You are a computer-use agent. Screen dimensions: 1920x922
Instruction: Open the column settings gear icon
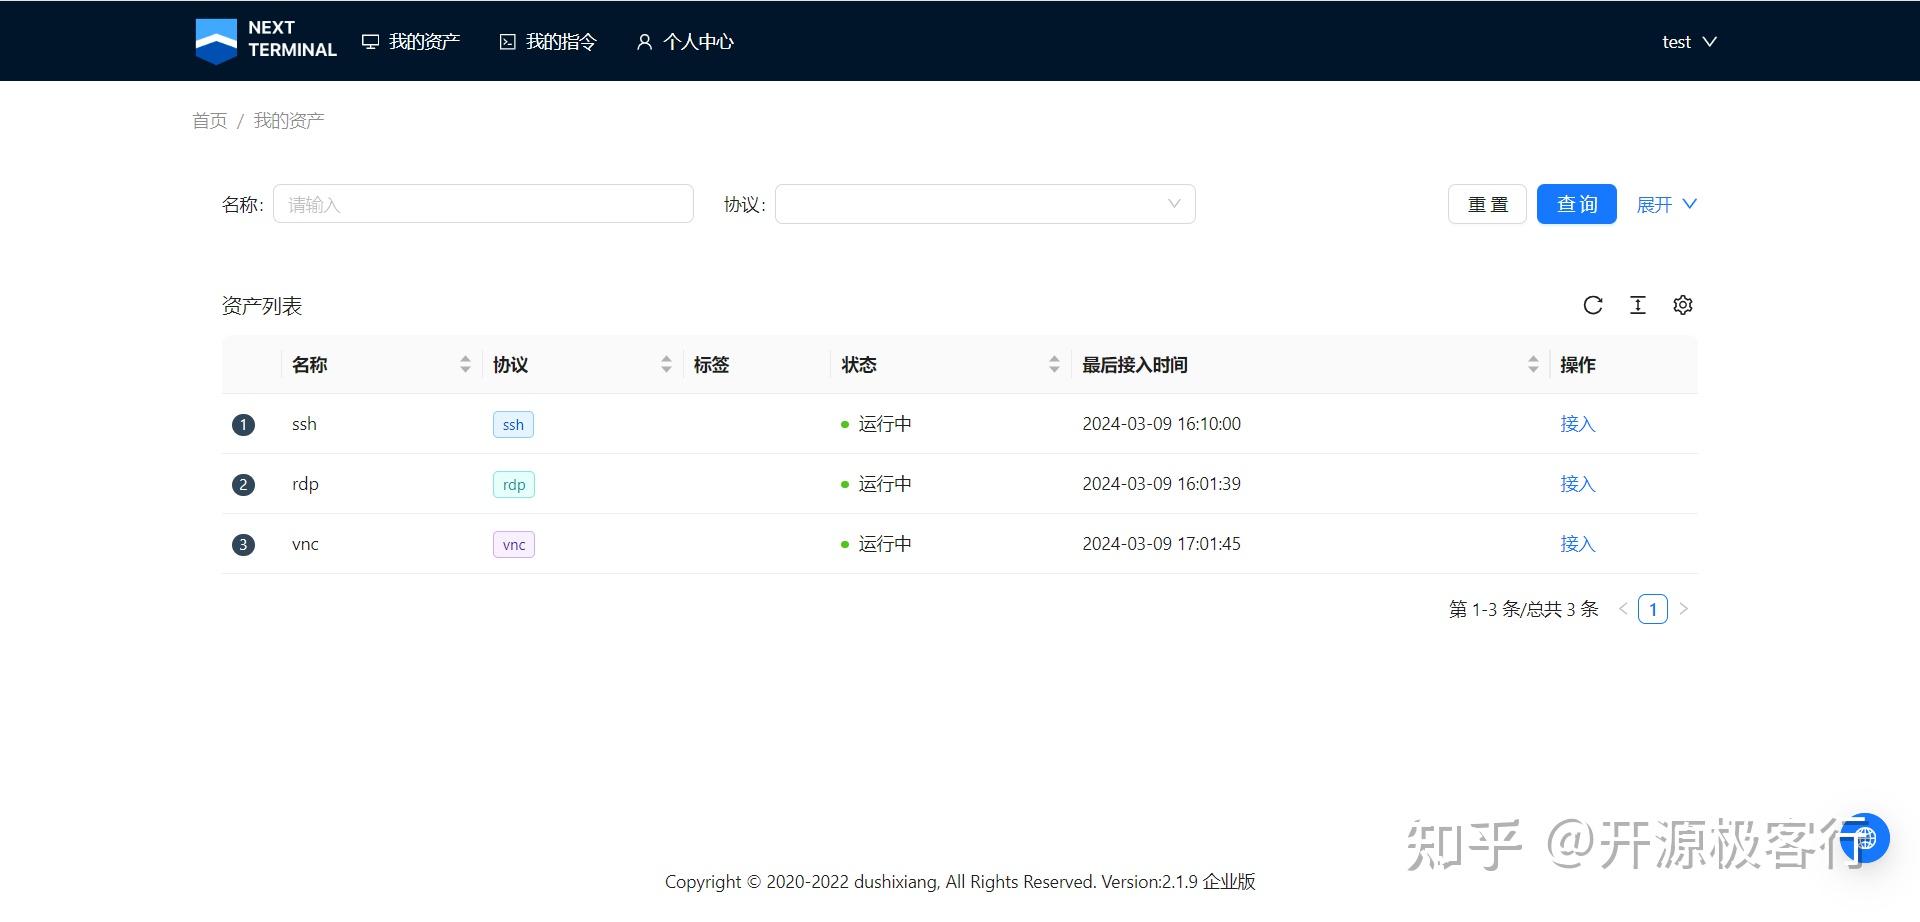click(x=1683, y=305)
